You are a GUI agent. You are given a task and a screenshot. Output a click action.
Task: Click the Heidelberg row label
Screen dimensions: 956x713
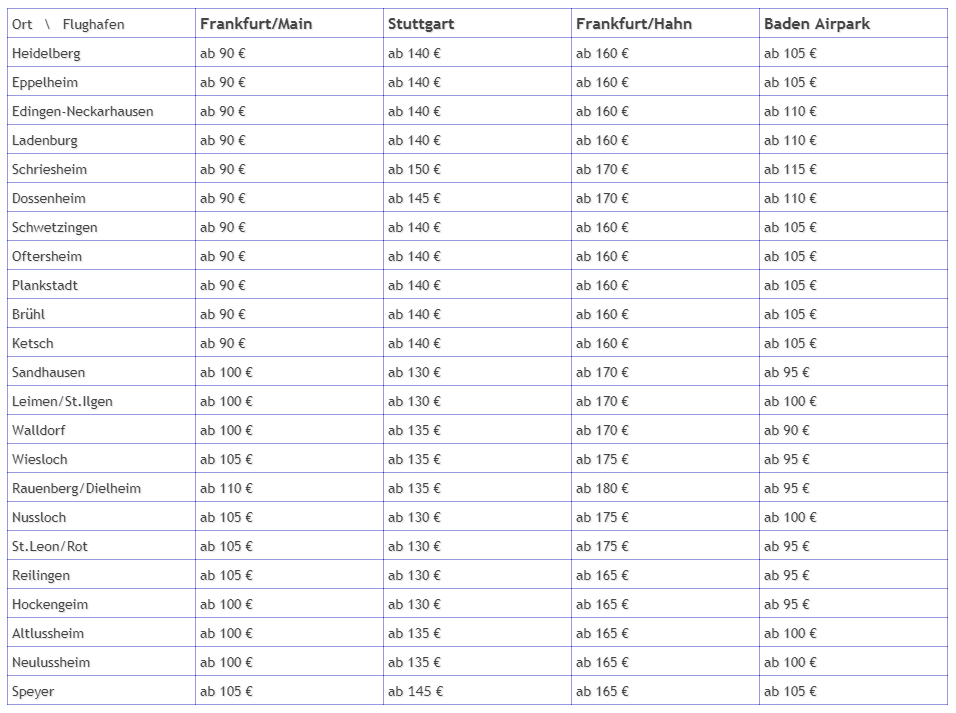[x=46, y=54]
